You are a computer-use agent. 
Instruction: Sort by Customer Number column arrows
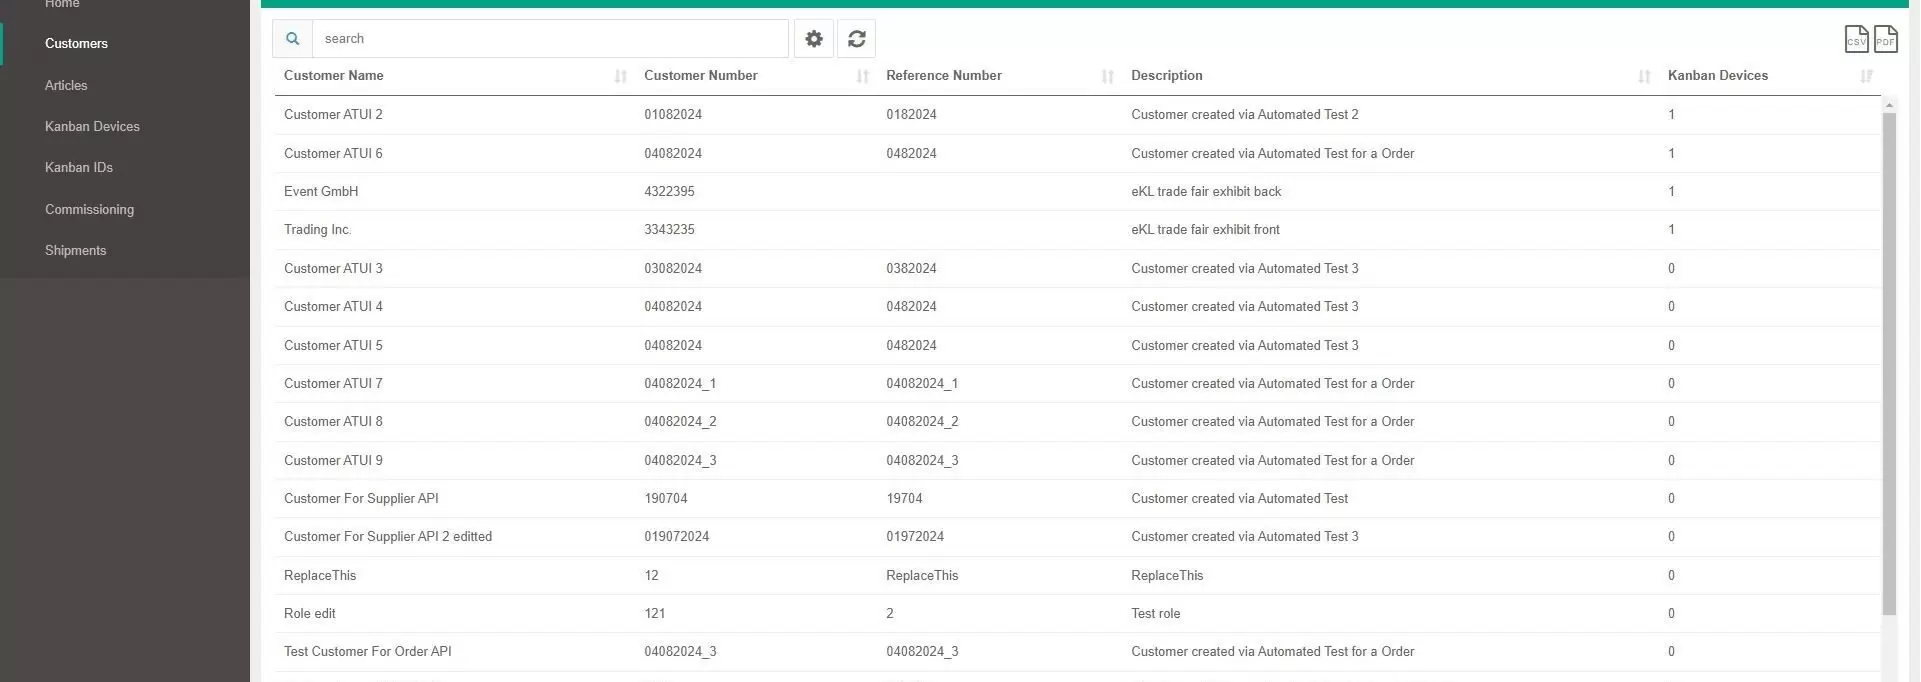(x=862, y=76)
